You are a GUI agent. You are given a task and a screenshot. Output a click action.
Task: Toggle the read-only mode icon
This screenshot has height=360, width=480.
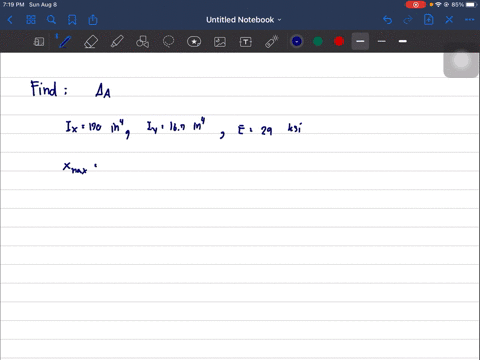(39, 42)
